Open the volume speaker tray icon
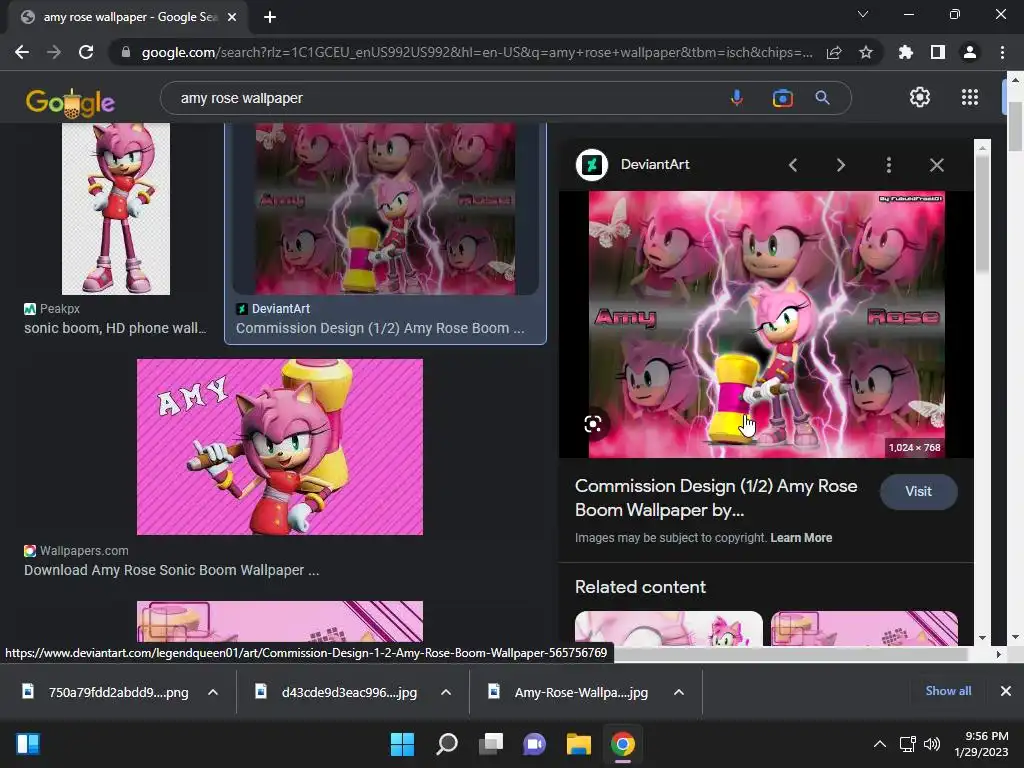1024x768 pixels. pos(932,744)
